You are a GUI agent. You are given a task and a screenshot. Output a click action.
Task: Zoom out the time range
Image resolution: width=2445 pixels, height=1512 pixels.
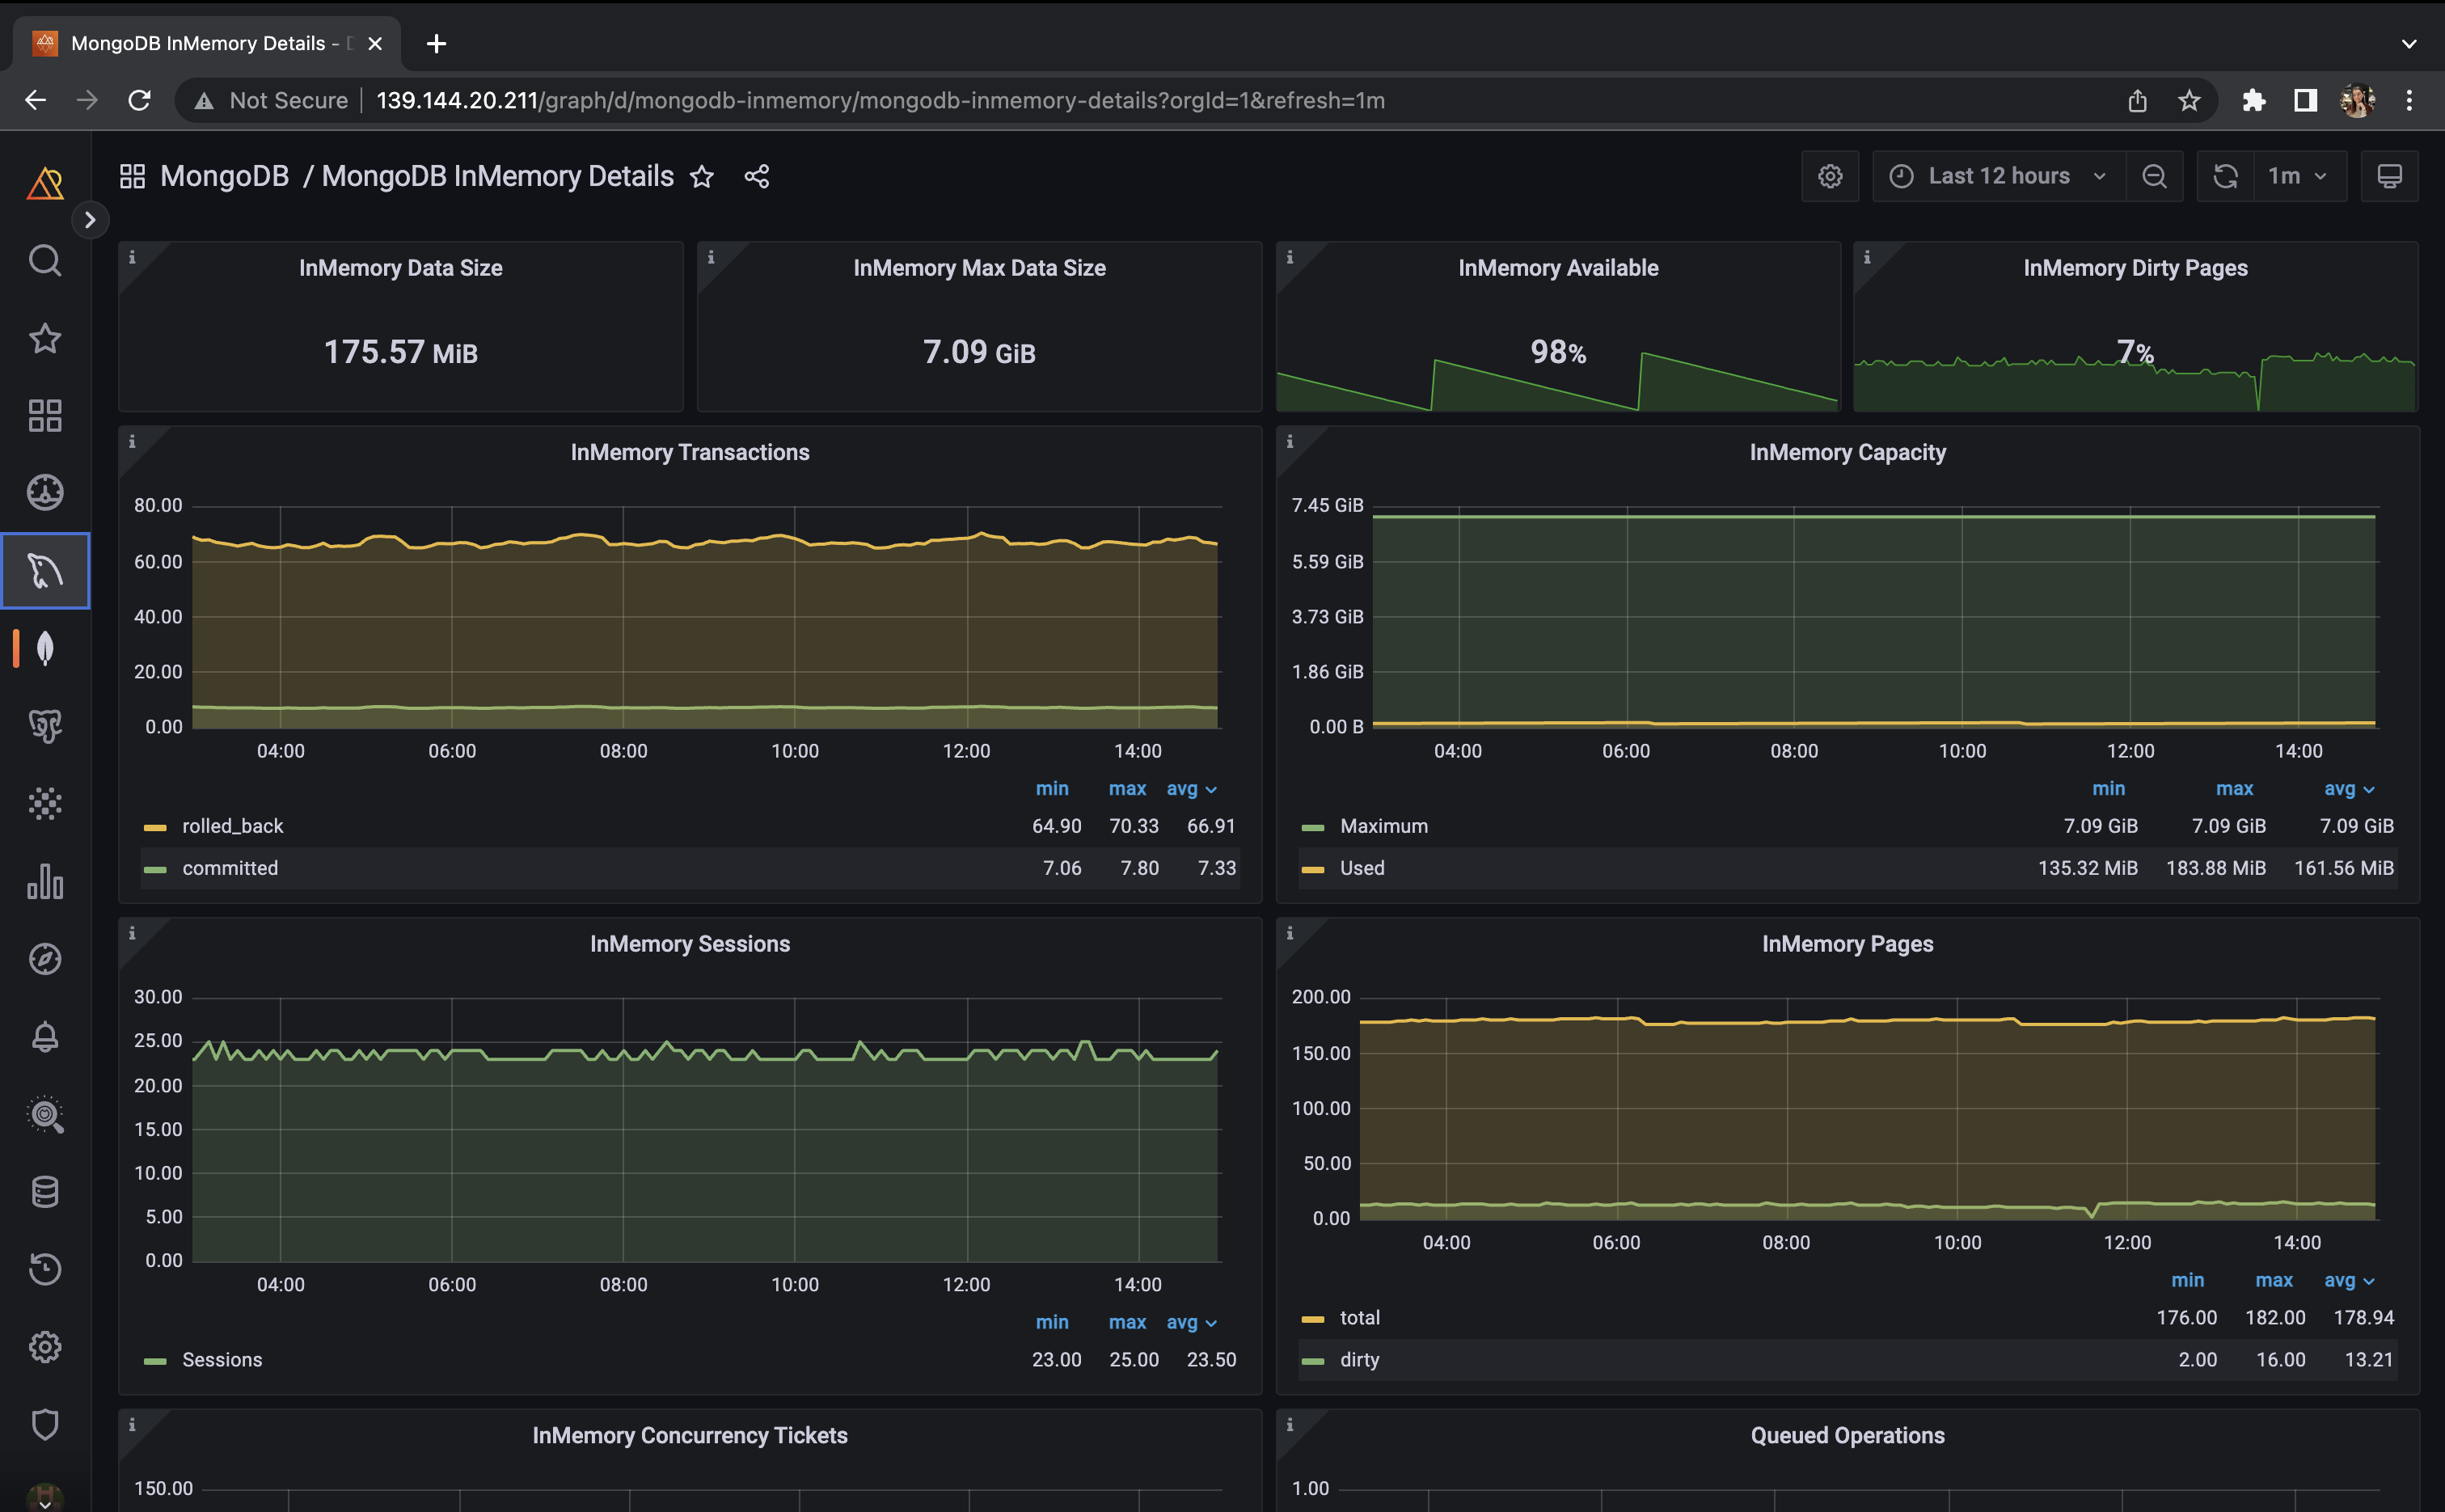(2155, 177)
